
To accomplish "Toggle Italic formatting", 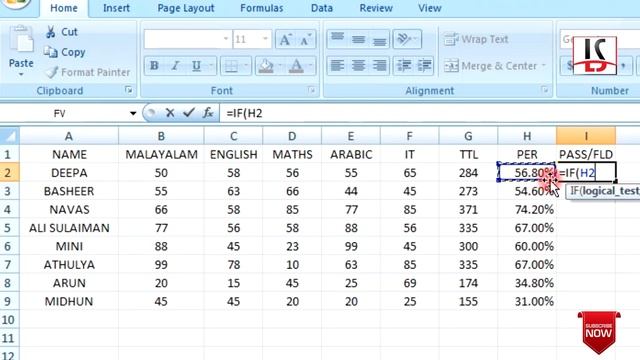I will pos(176,65).
